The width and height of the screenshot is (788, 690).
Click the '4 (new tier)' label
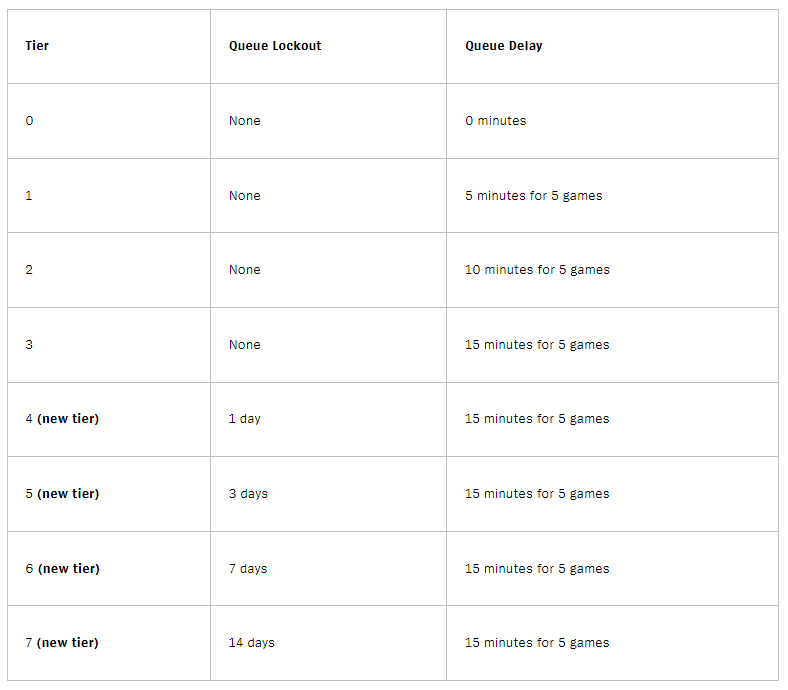[62, 419]
